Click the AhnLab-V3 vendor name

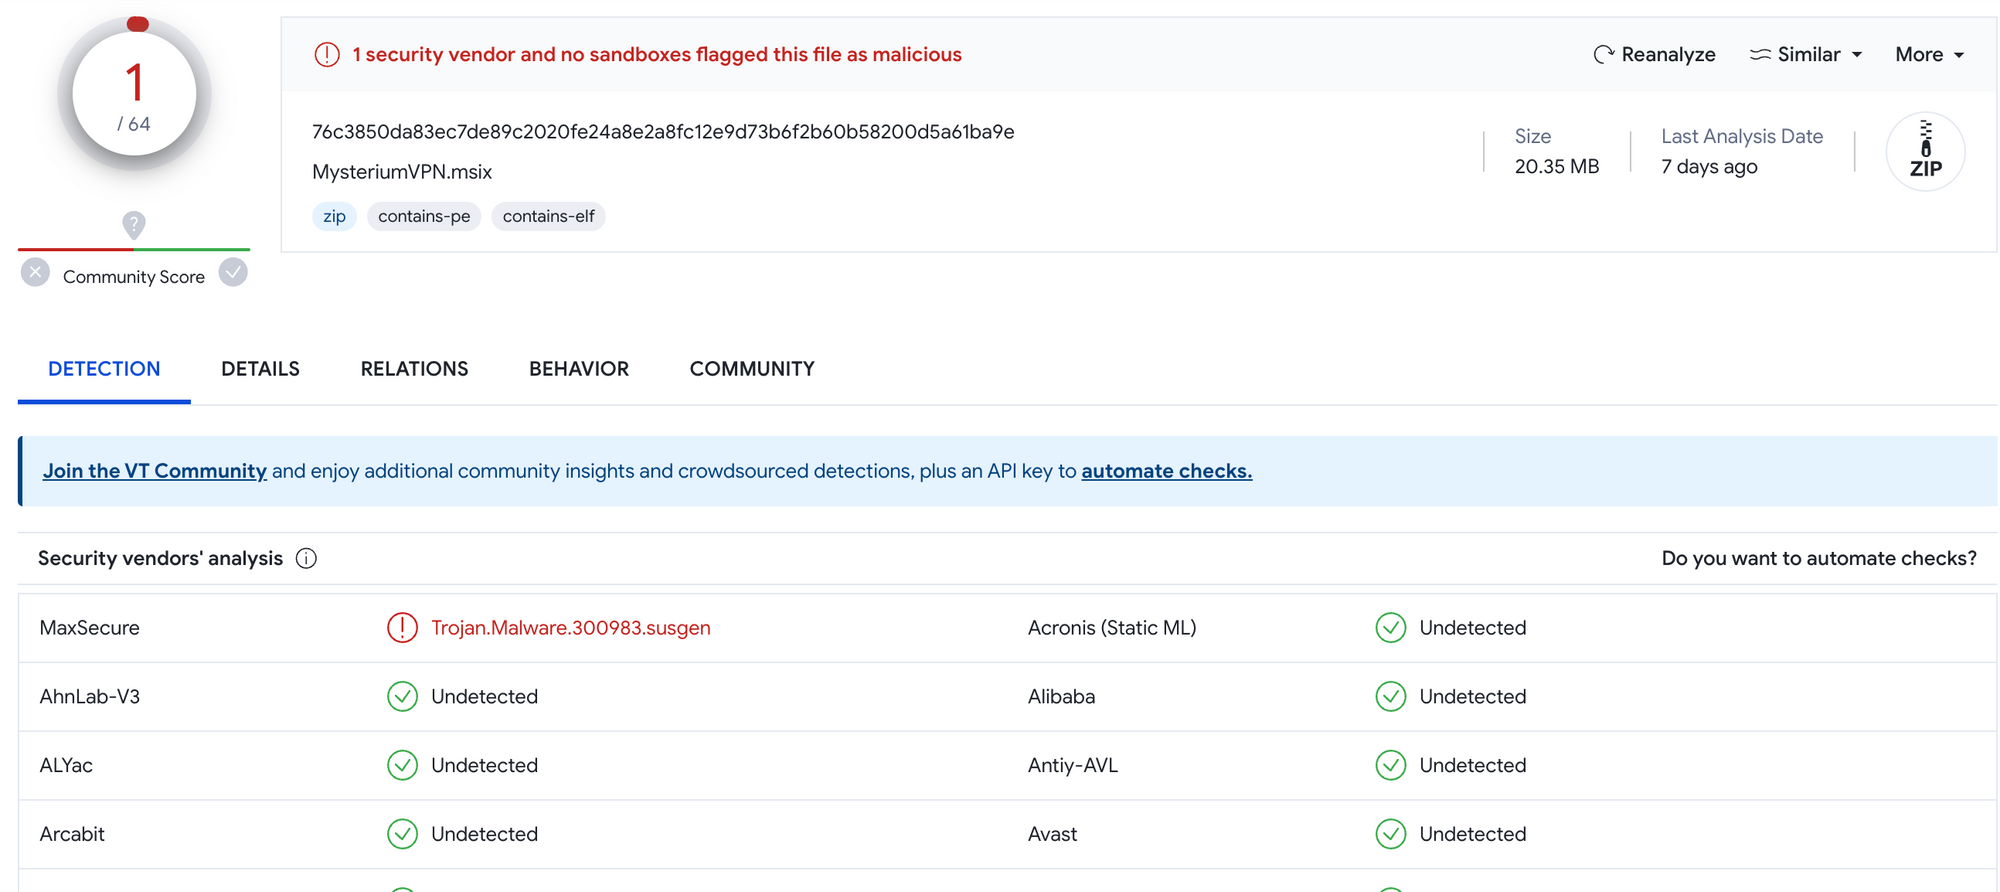click(x=90, y=697)
